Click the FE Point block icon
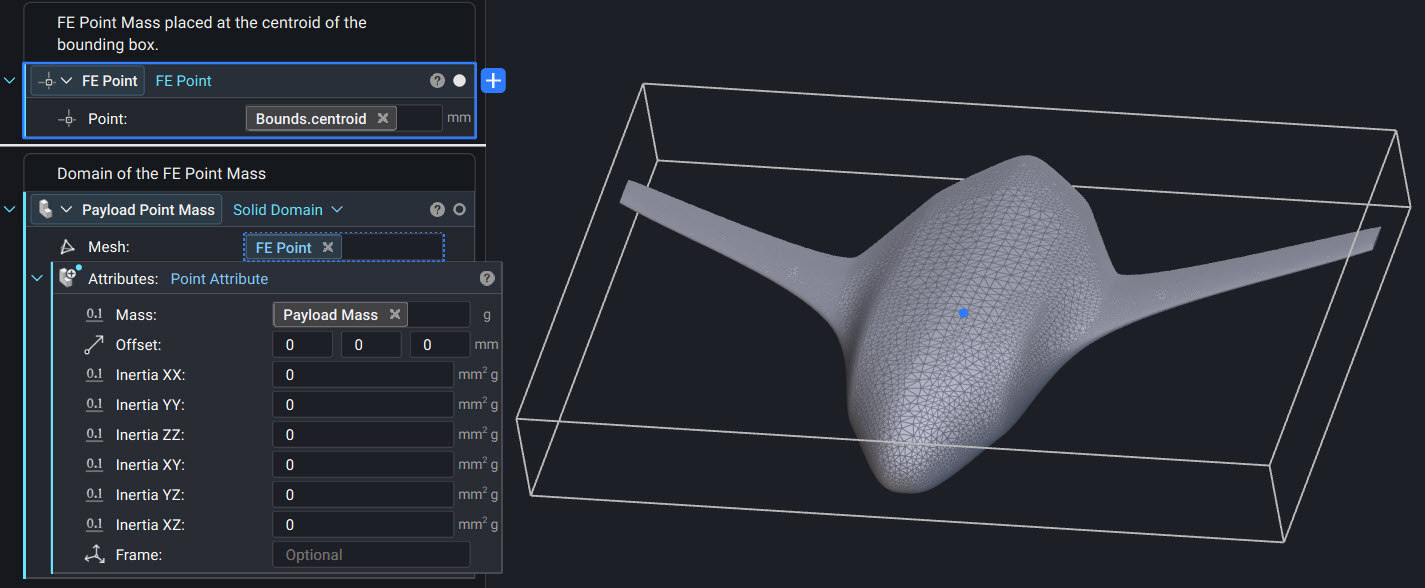 (x=47, y=81)
